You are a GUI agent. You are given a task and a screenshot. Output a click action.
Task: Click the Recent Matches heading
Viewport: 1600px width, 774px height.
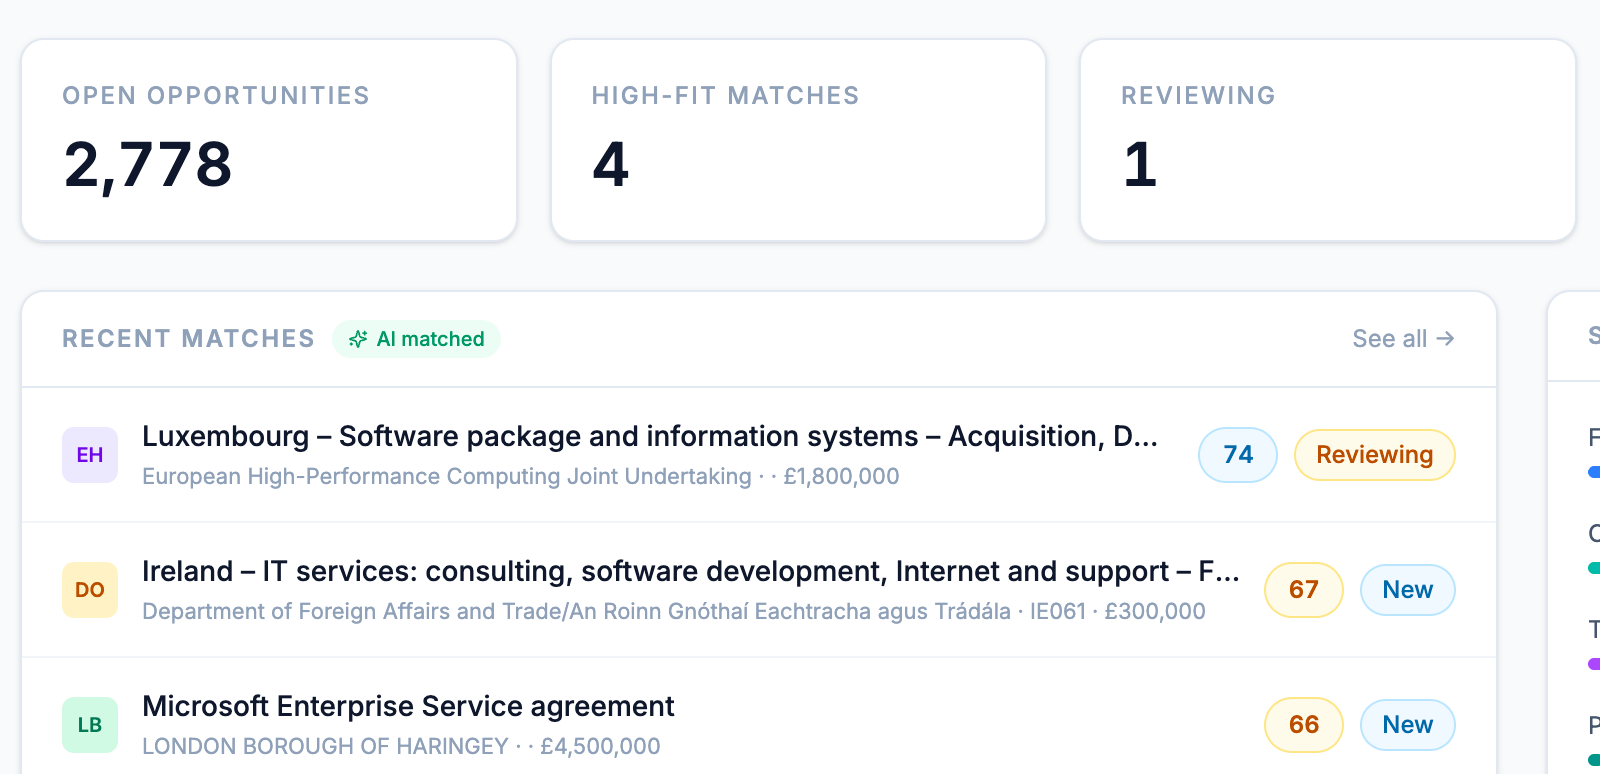click(189, 339)
